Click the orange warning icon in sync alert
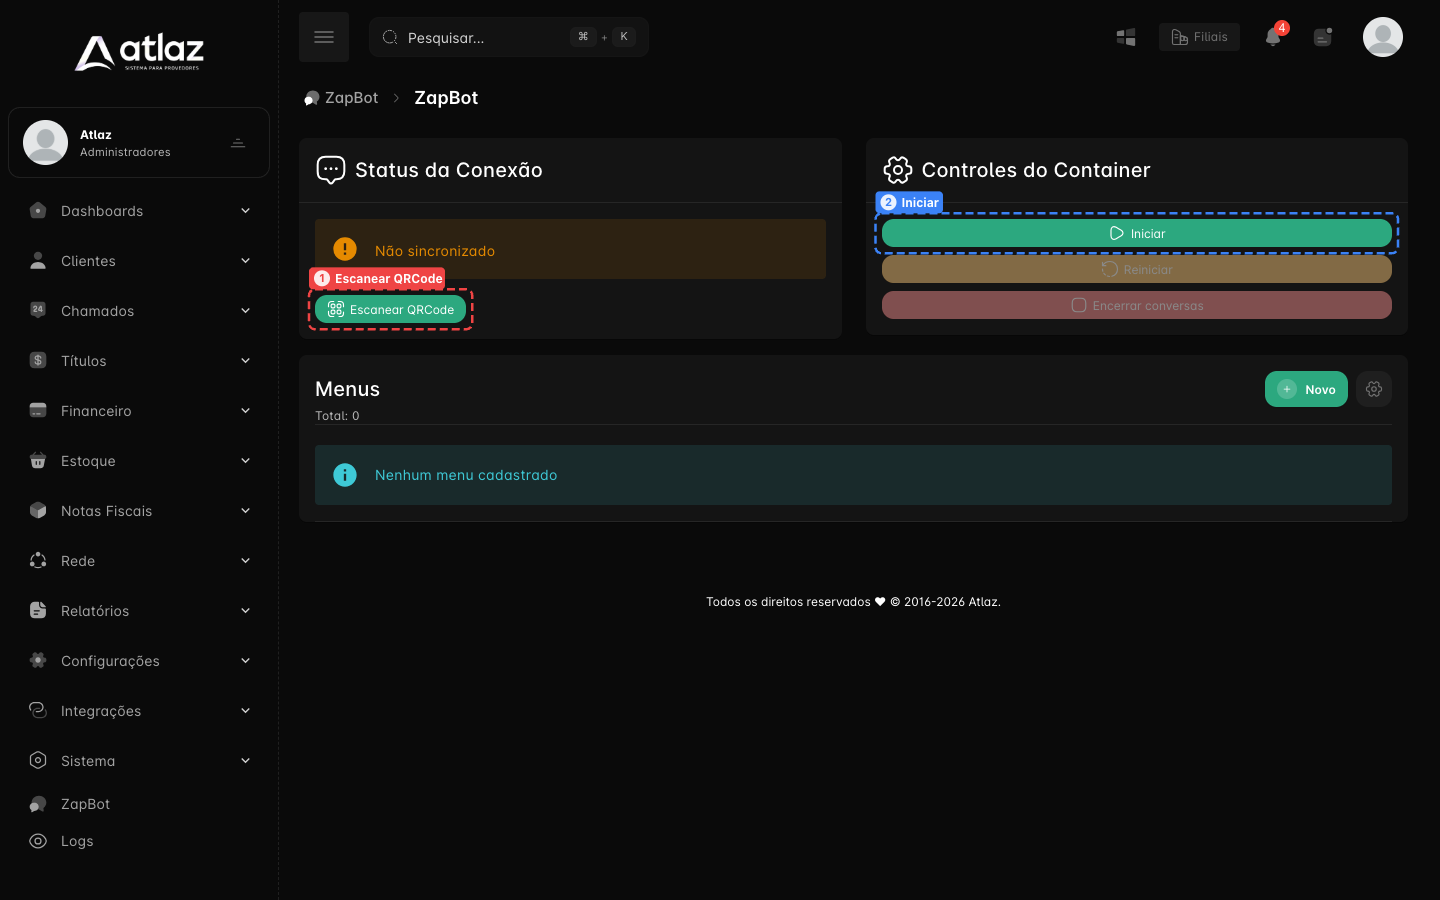Screen dimensions: 1440x900 [345, 249]
